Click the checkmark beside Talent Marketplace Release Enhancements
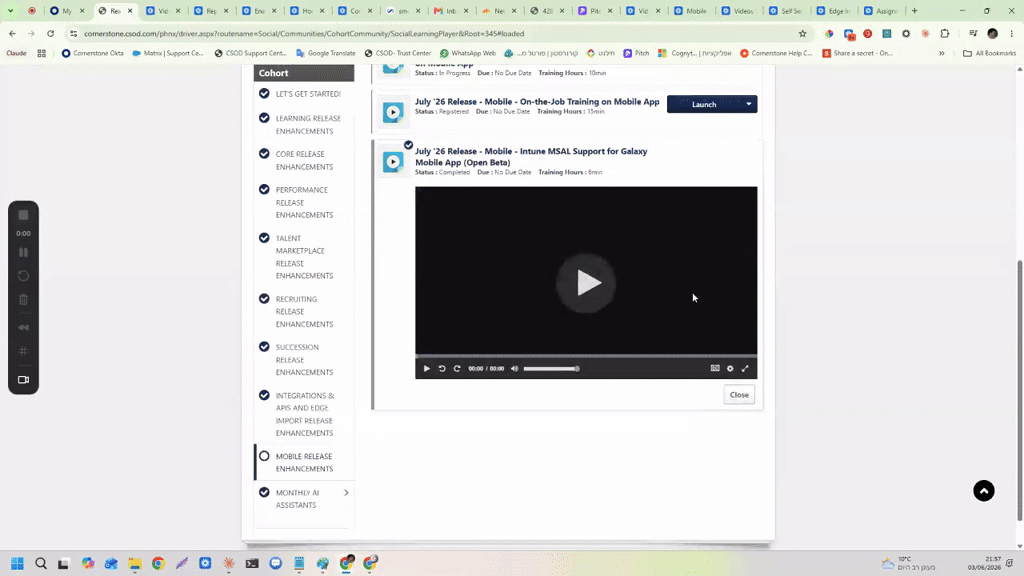 [x=264, y=238]
